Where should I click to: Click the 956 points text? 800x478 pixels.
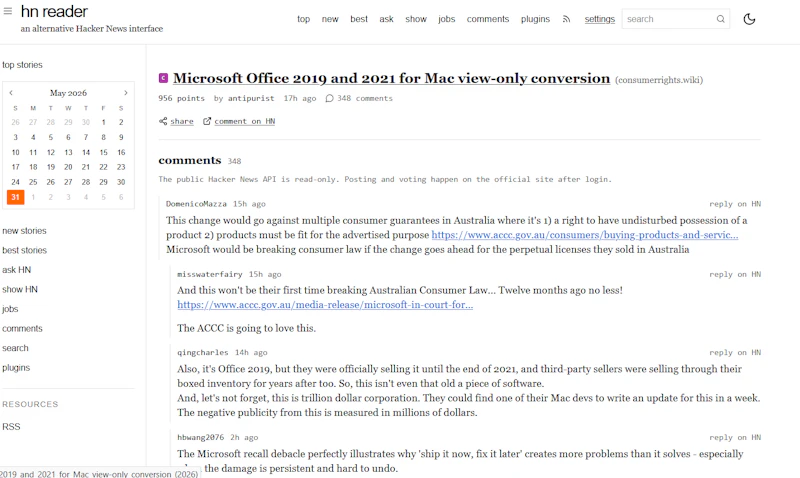click(181, 98)
